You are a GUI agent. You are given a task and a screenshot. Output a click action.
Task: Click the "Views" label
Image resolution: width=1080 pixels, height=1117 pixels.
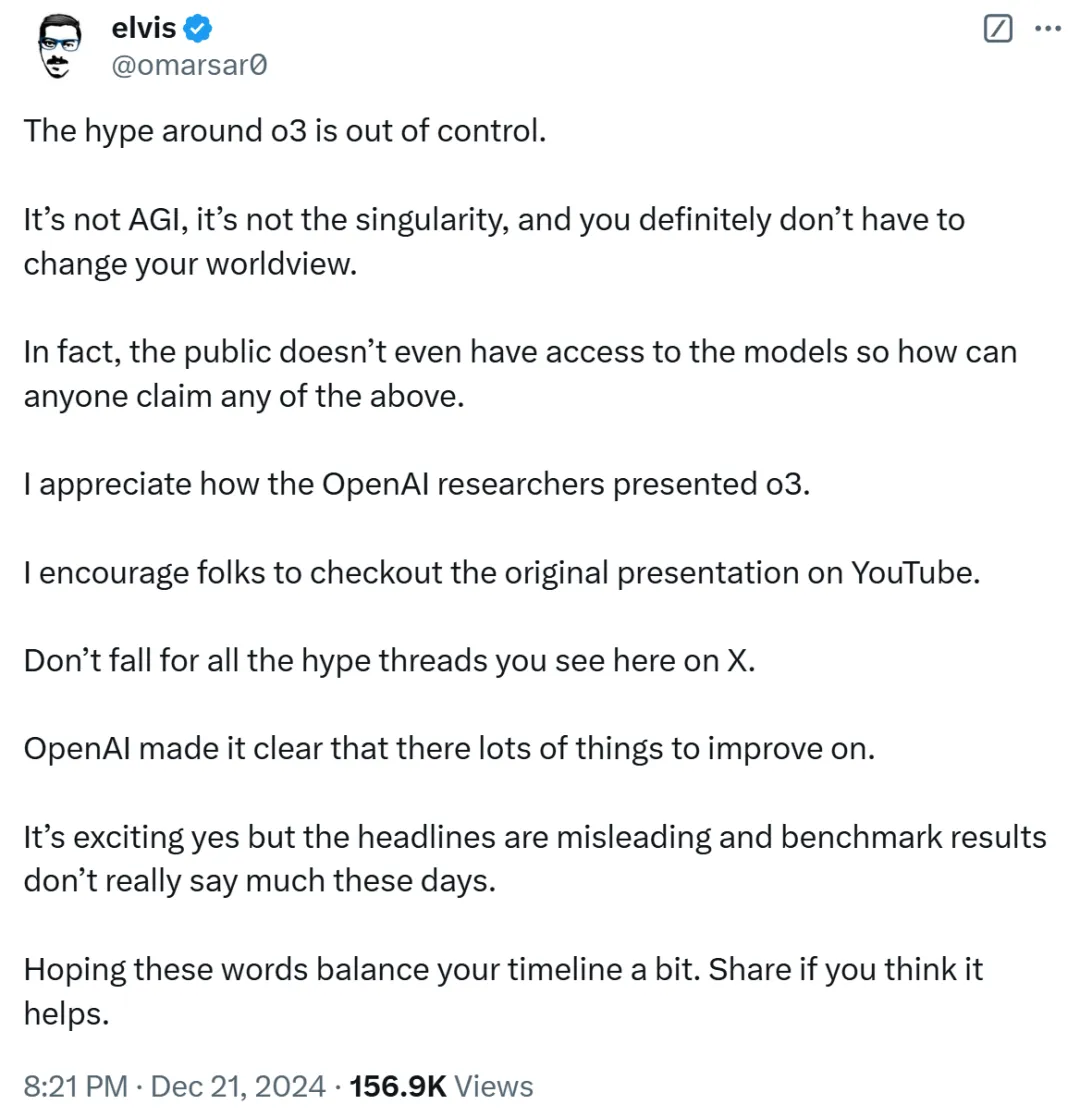tap(493, 1086)
